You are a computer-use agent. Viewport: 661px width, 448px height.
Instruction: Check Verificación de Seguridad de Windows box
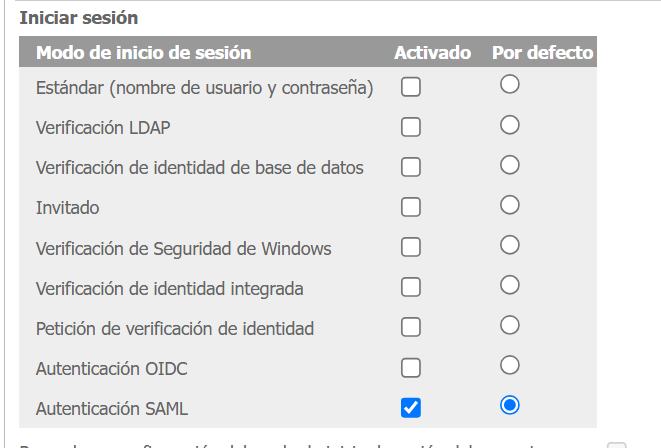point(410,247)
